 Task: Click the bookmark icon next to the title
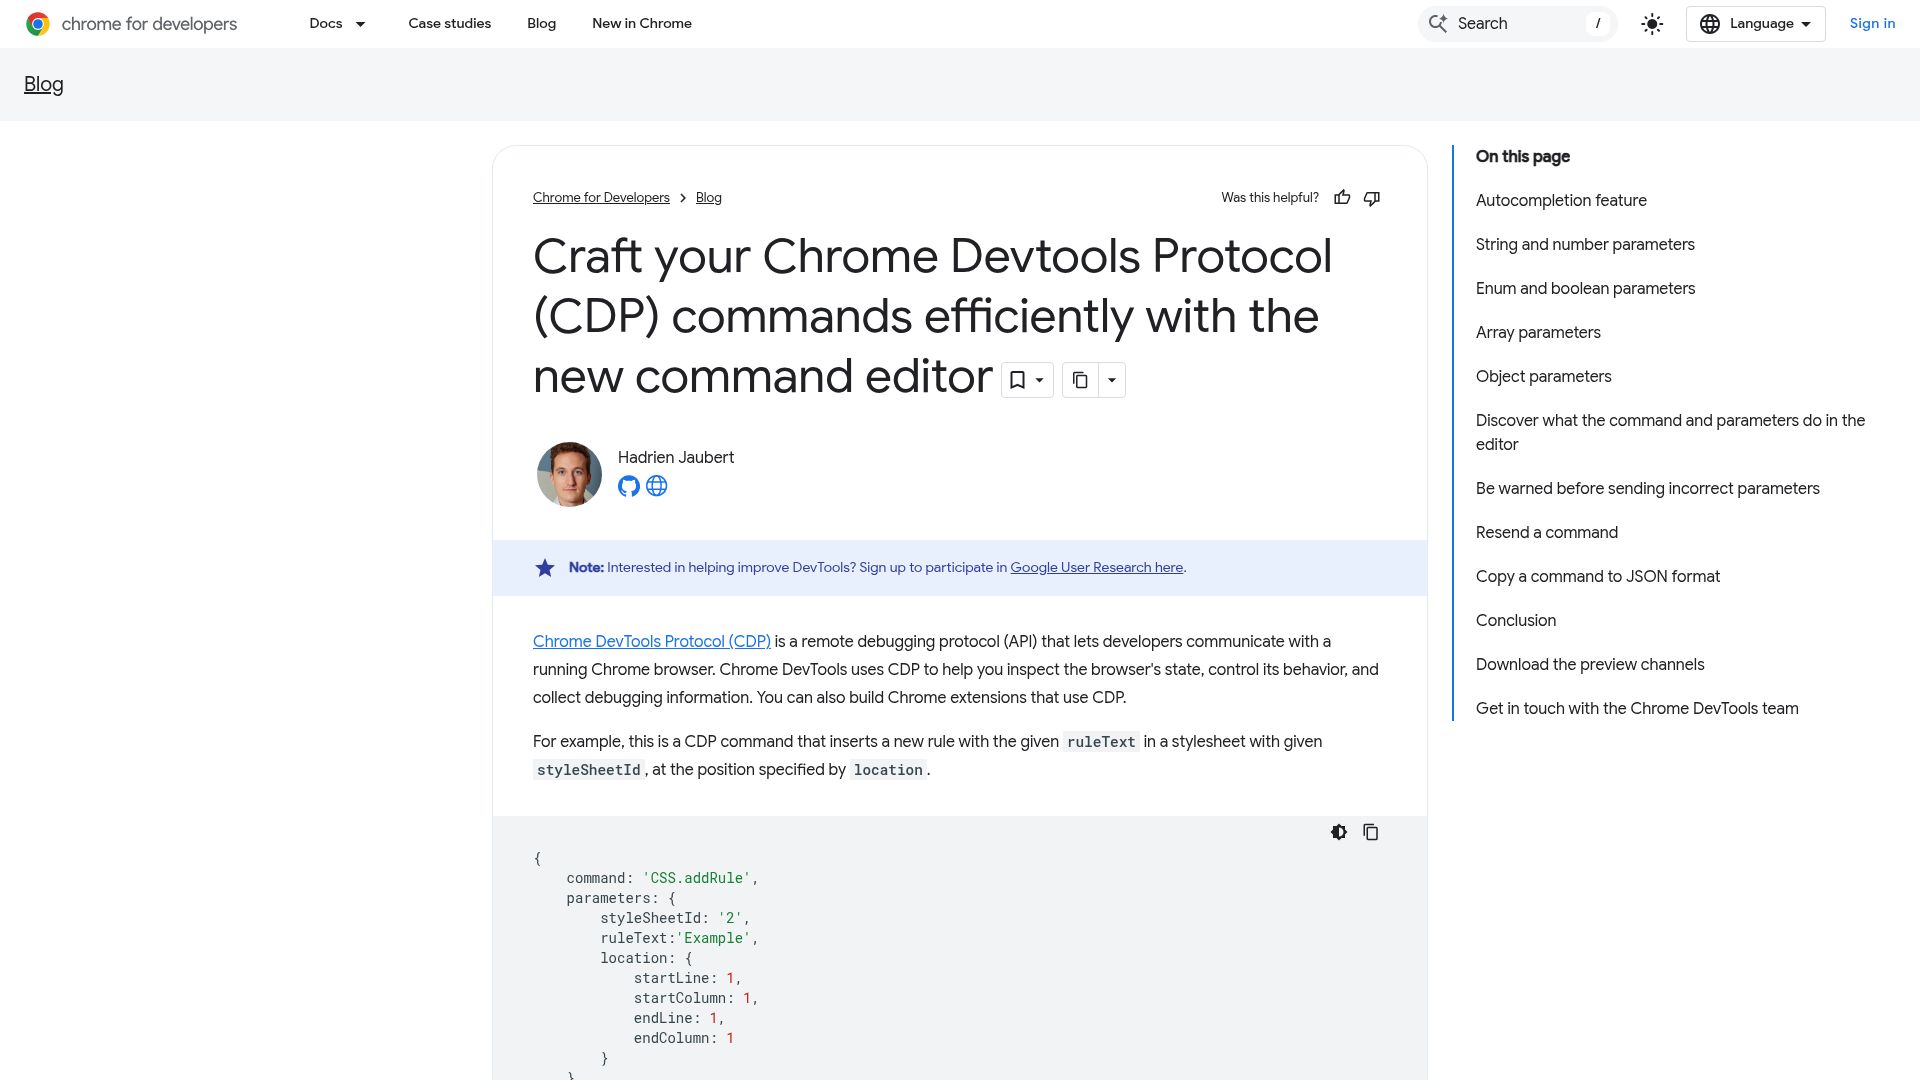pos(1017,380)
